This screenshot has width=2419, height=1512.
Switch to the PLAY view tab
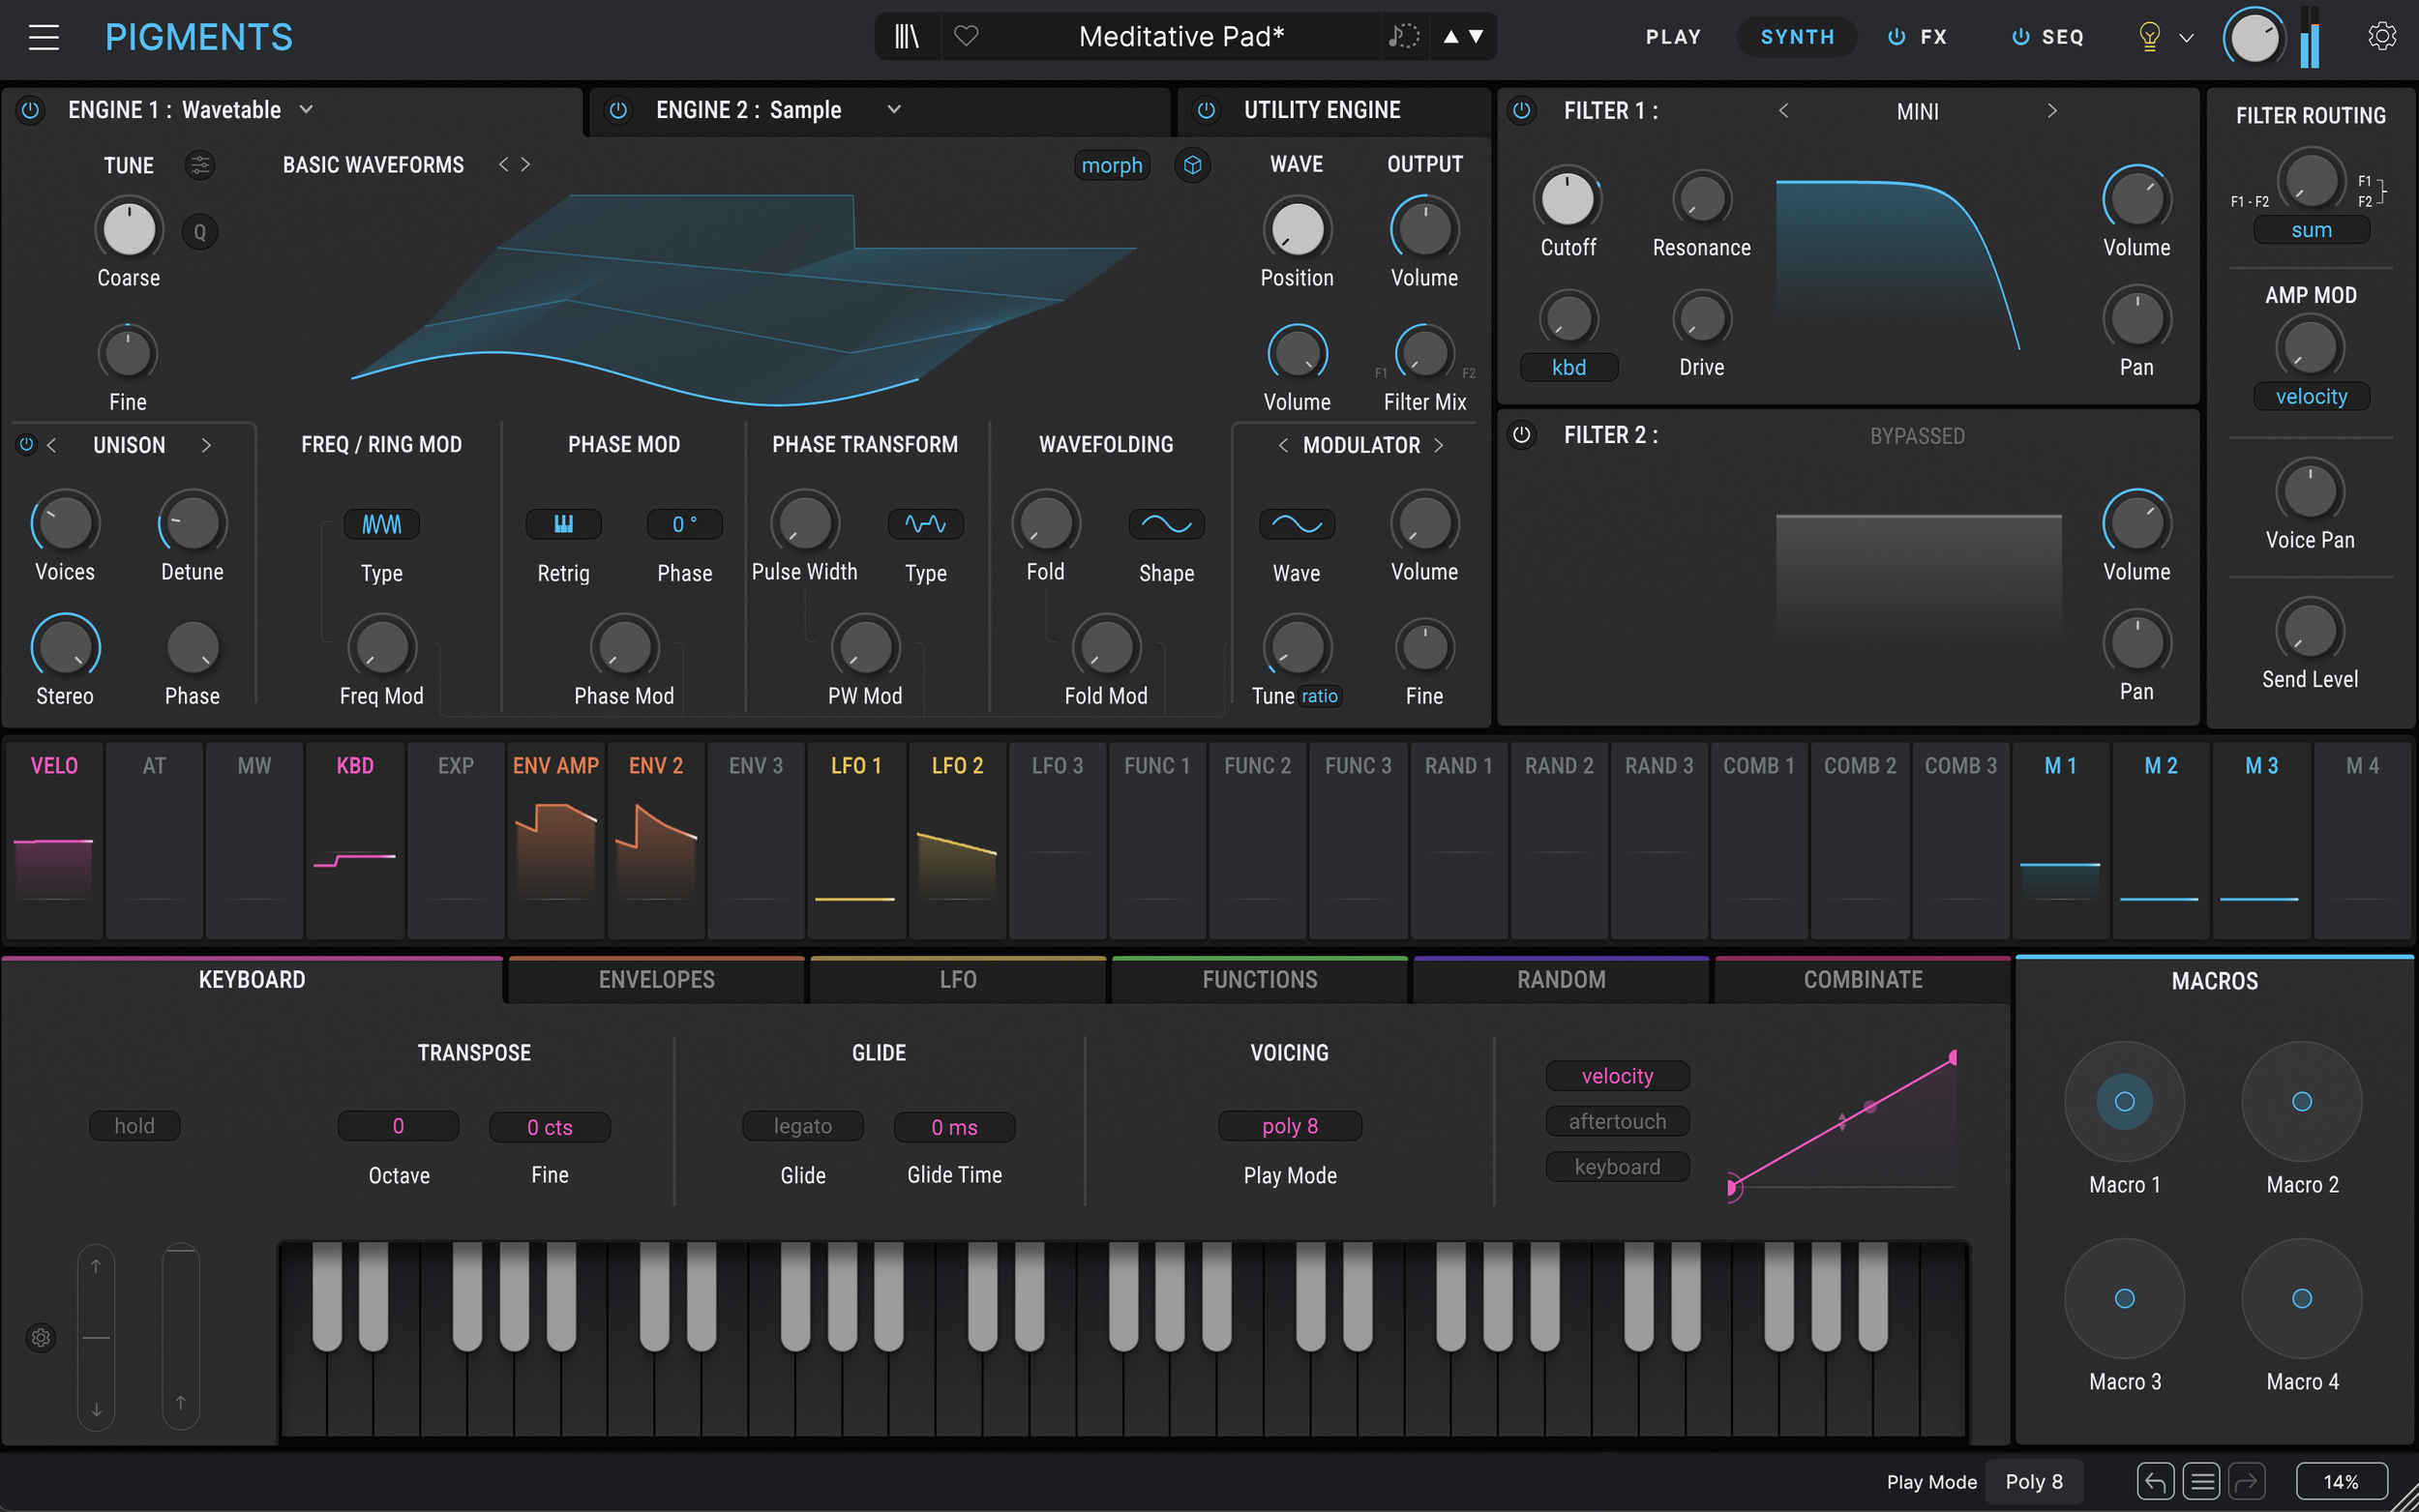pyautogui.click(x=1673, y=37)
